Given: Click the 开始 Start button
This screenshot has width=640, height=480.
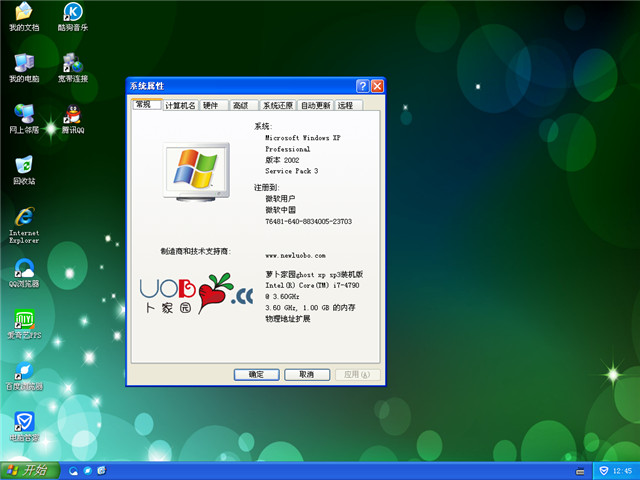Looking at the screenshot, I should 29,471.
